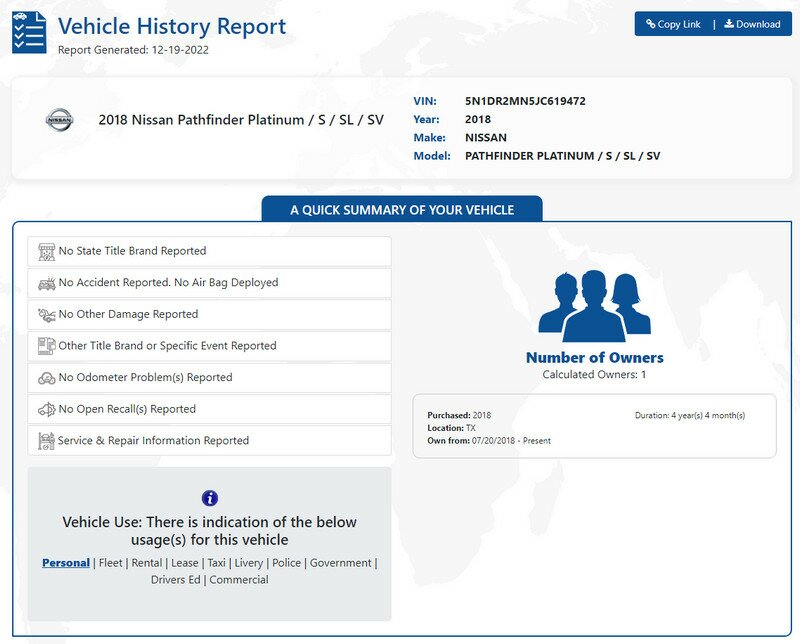Click the 2018 Nissan Pathfinder vehicle title
The image size is (800, 644).
[241, 120]
